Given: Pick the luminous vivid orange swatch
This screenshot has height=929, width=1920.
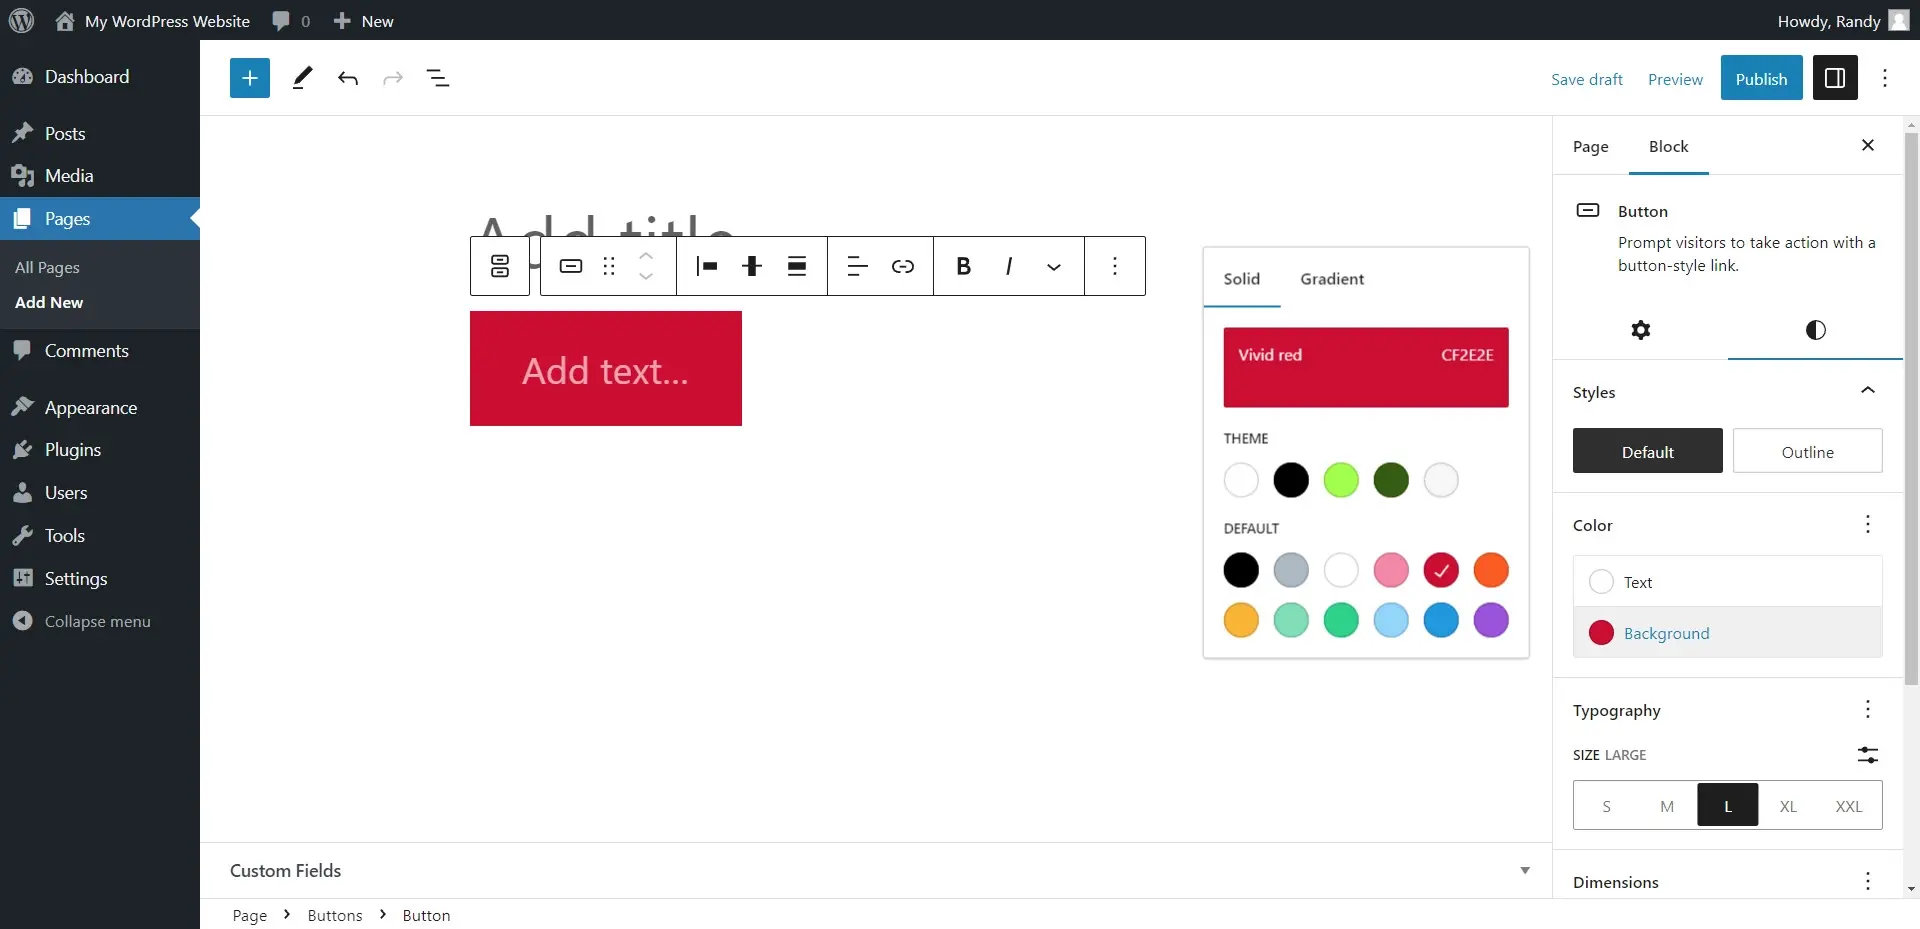Looking at the screenshot, I should [1490, 570].
